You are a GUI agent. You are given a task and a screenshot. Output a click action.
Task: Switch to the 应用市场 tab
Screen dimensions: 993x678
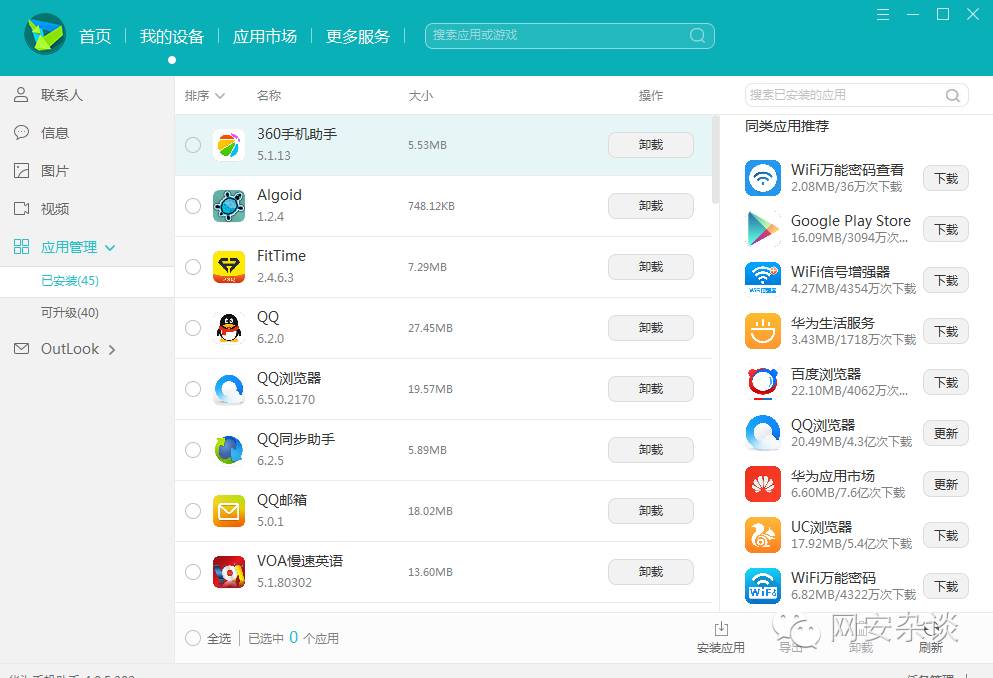(x=264, y=36)
